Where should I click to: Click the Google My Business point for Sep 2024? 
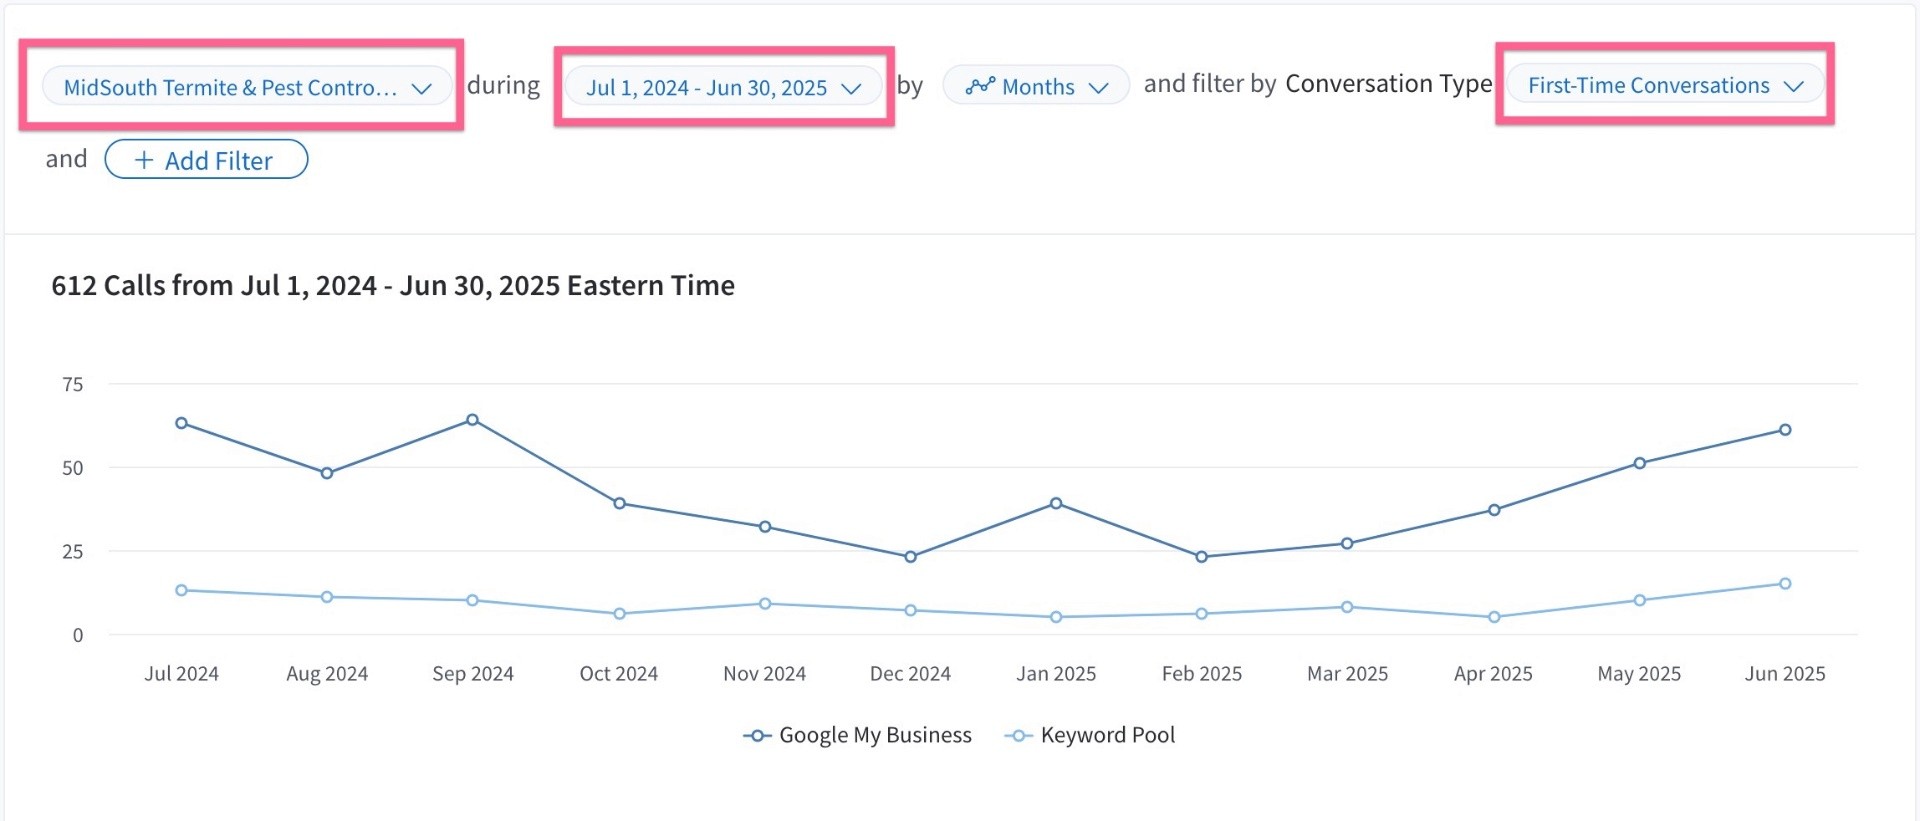pos(472,420)
